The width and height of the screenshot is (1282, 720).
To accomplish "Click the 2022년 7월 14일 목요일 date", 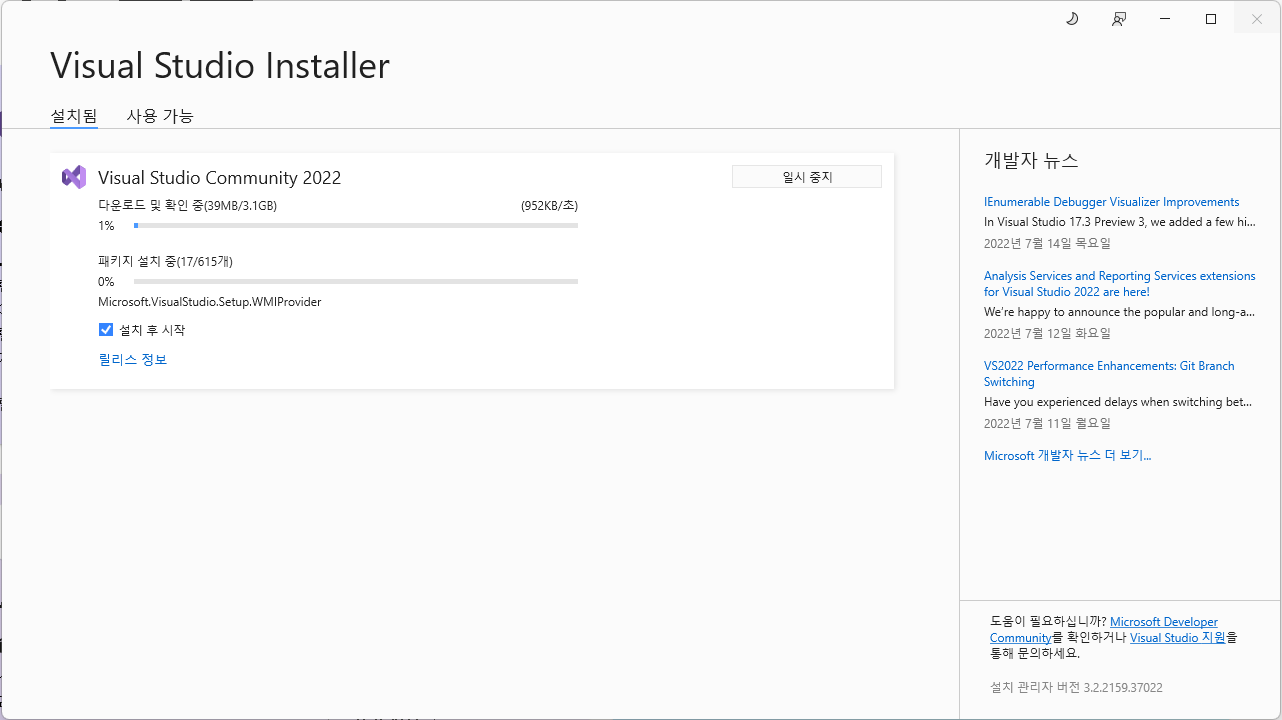I will pyautogui.click(x=1047, y=243).
